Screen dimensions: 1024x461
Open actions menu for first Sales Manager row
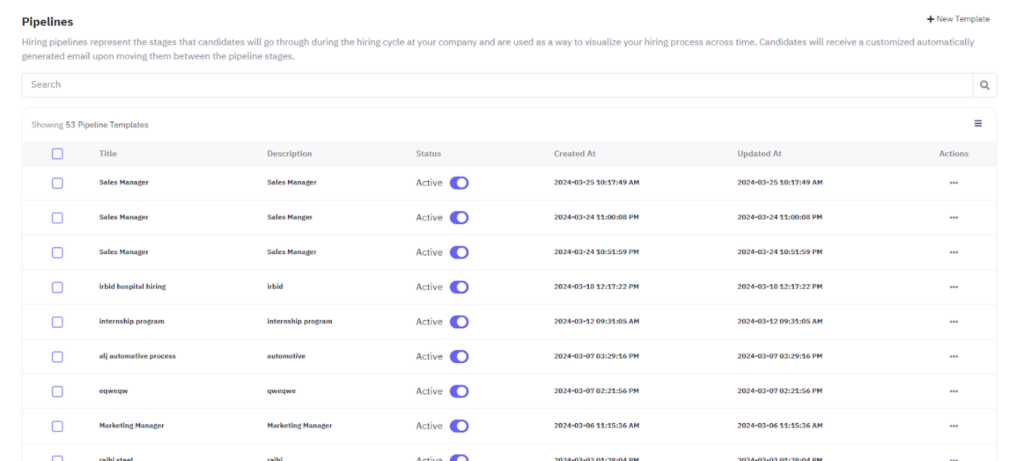(x=953, y=183)
